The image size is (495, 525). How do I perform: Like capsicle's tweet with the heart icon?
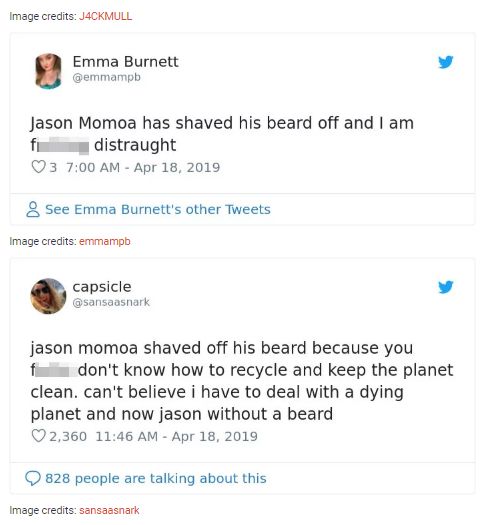[x=38, y=436]
